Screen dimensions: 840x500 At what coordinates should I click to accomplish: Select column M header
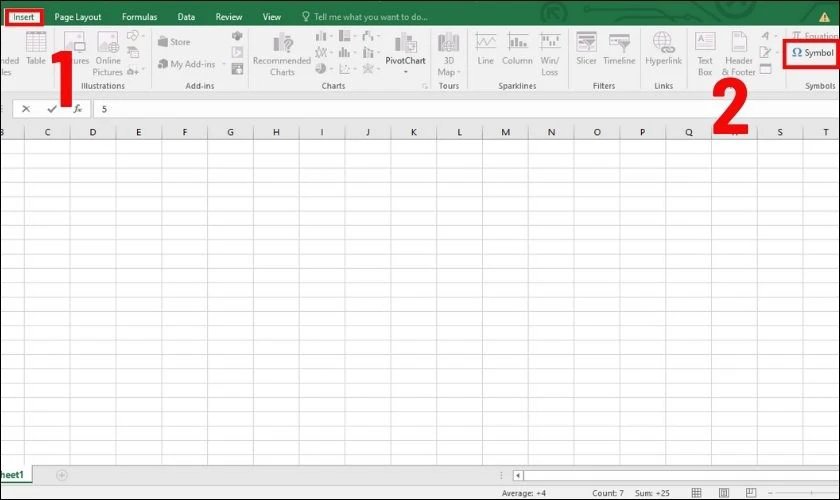(x=505, y=132)
